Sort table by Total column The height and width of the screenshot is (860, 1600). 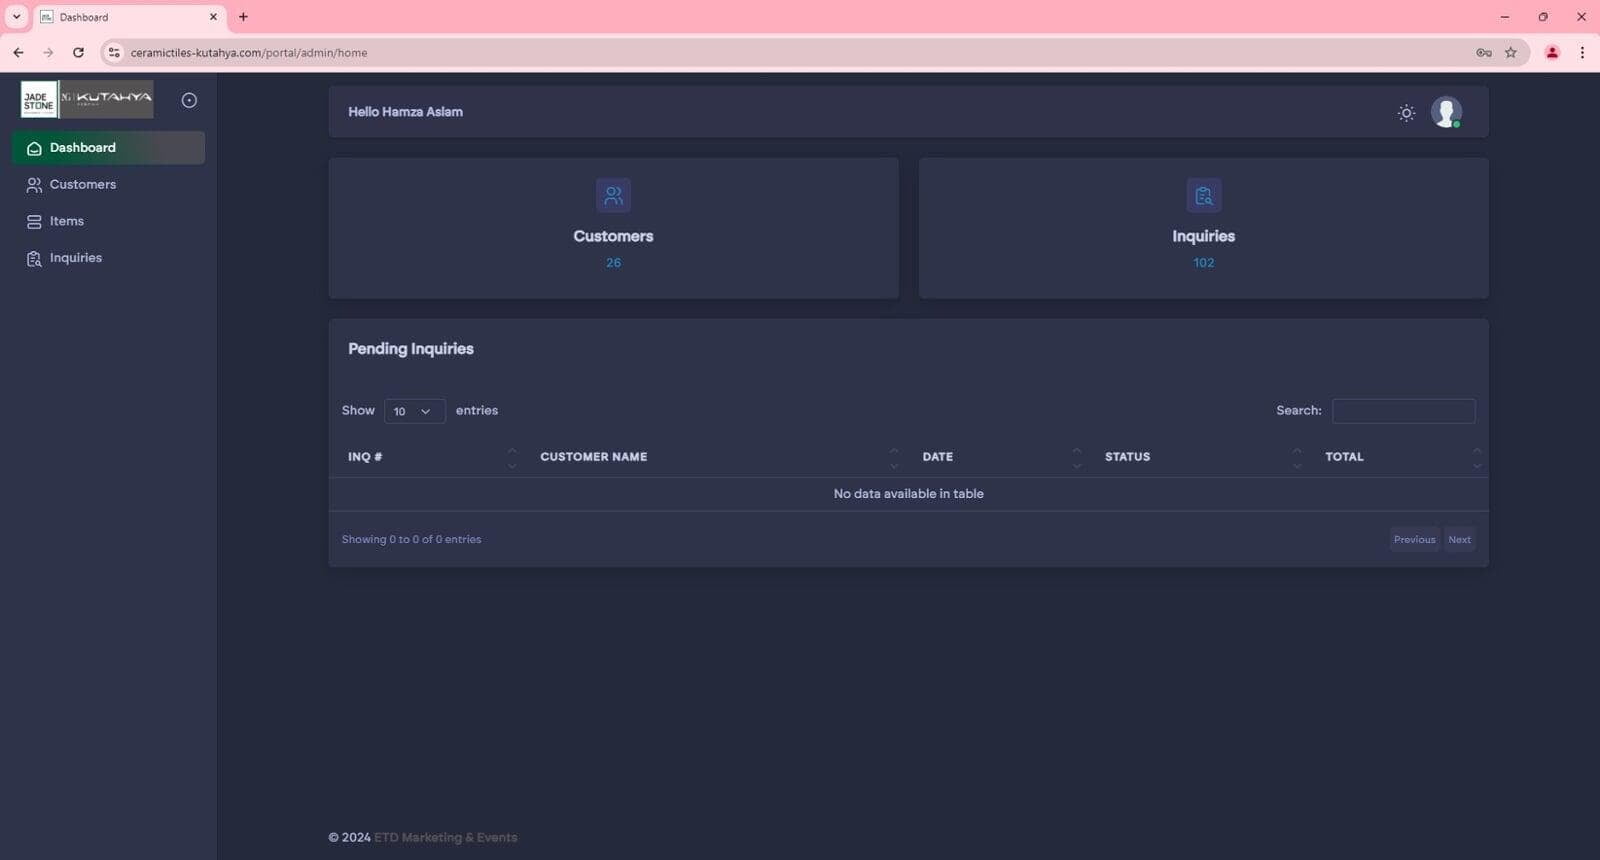(x=1400, y=457)
